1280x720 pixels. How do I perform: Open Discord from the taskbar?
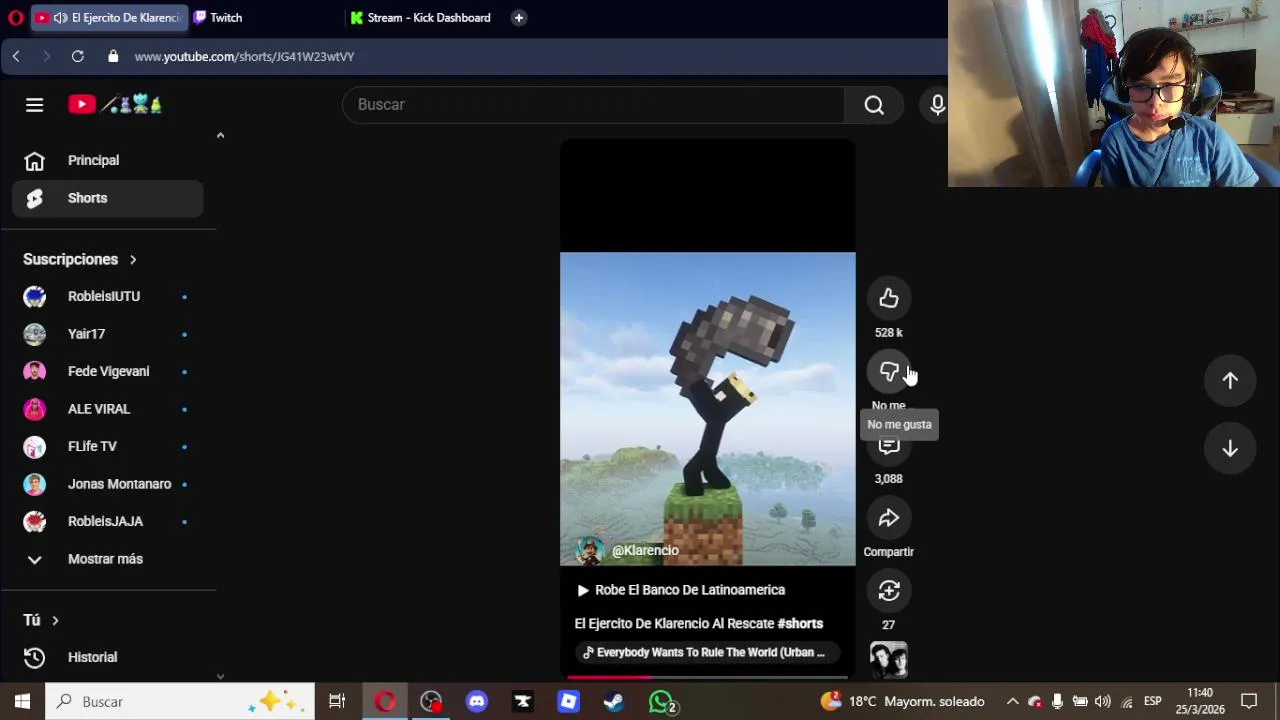point(477,702)
